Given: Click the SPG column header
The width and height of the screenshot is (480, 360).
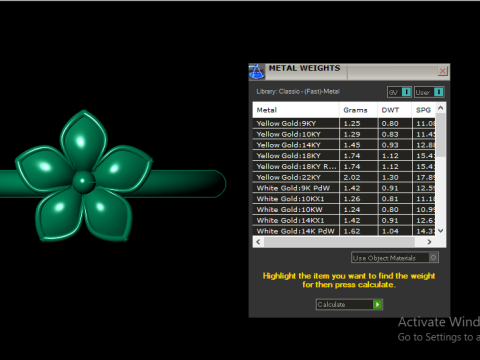Looking at the screenshot, I should point(423,110).
